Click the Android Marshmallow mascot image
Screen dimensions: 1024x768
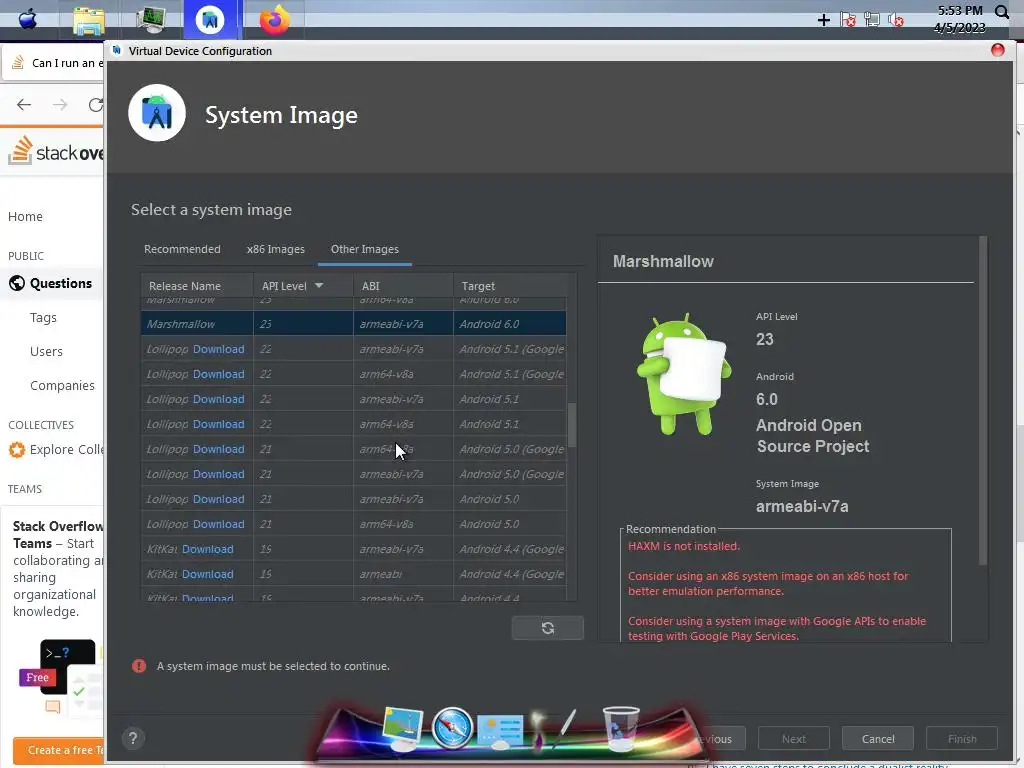pyautogui.click(x=683, y=374)
